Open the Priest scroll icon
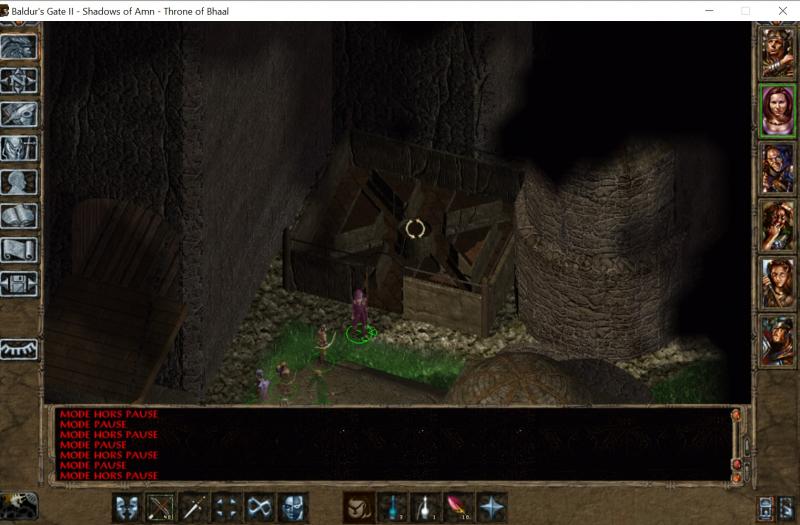 coord(19,250)
